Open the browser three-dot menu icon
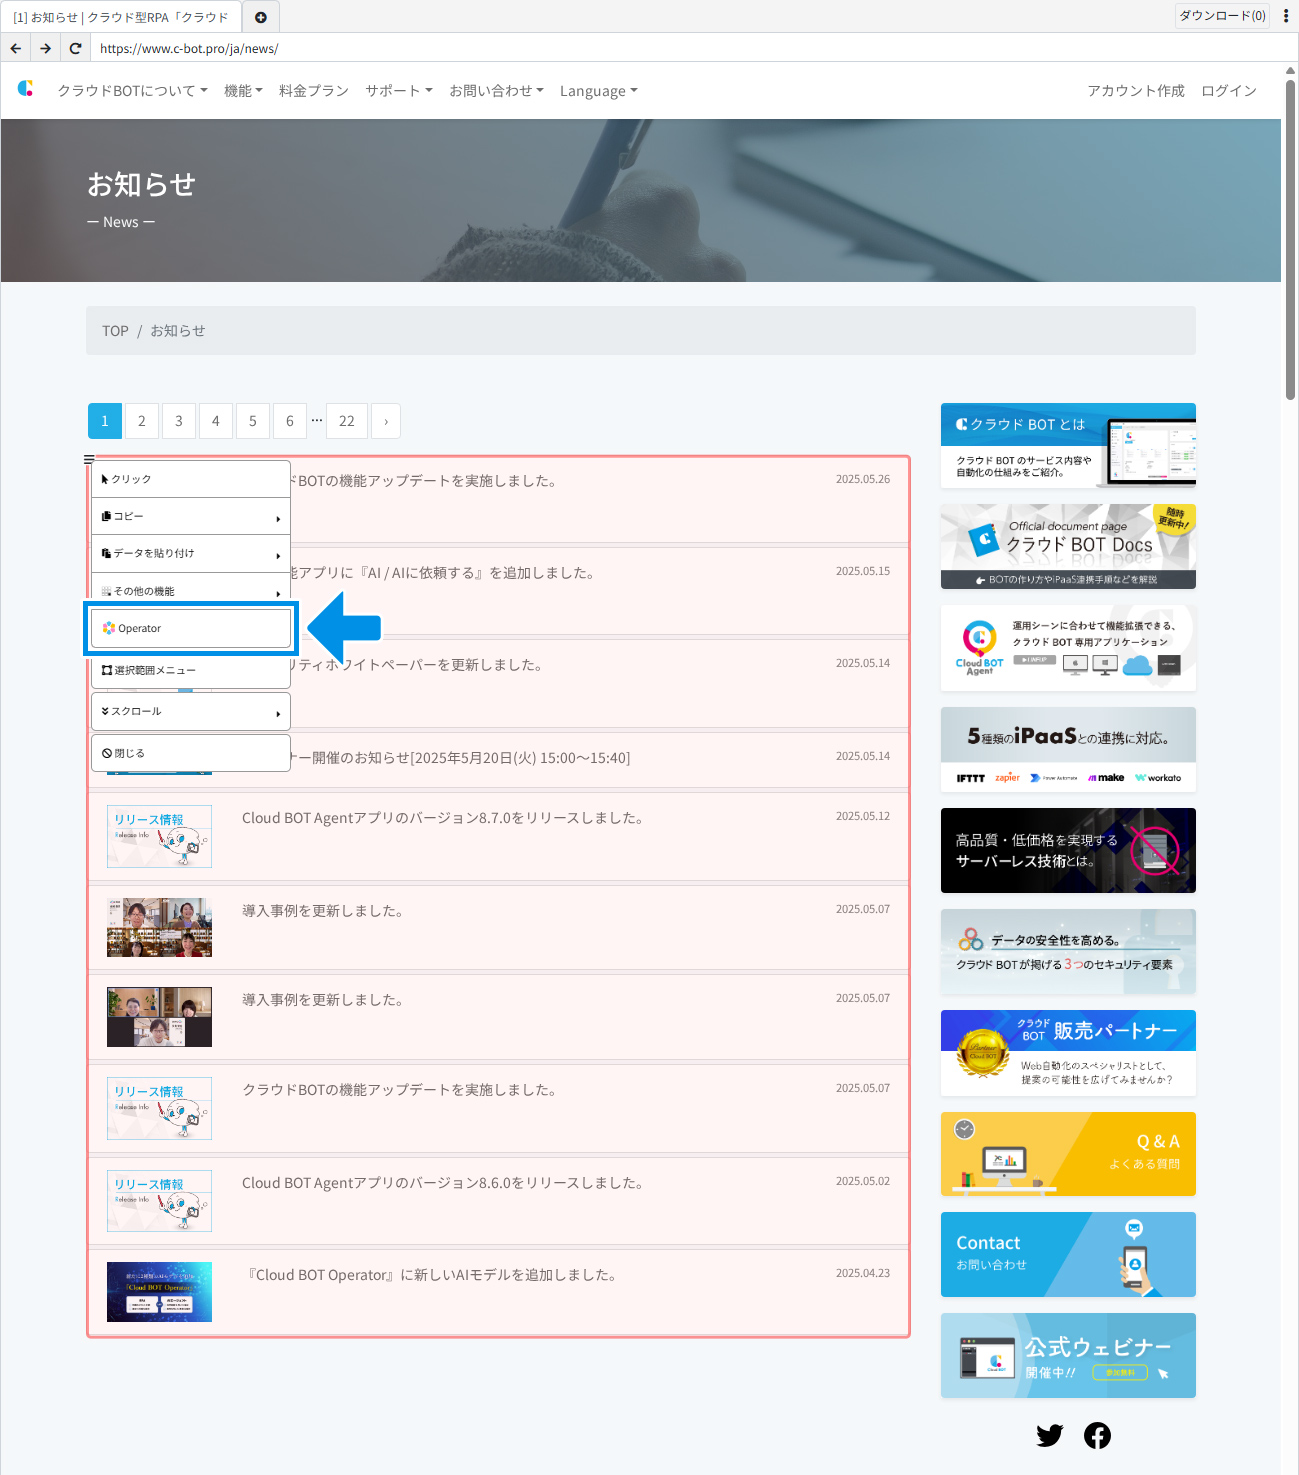Screen dimensions: 1299x1475 coord(1286,16)
